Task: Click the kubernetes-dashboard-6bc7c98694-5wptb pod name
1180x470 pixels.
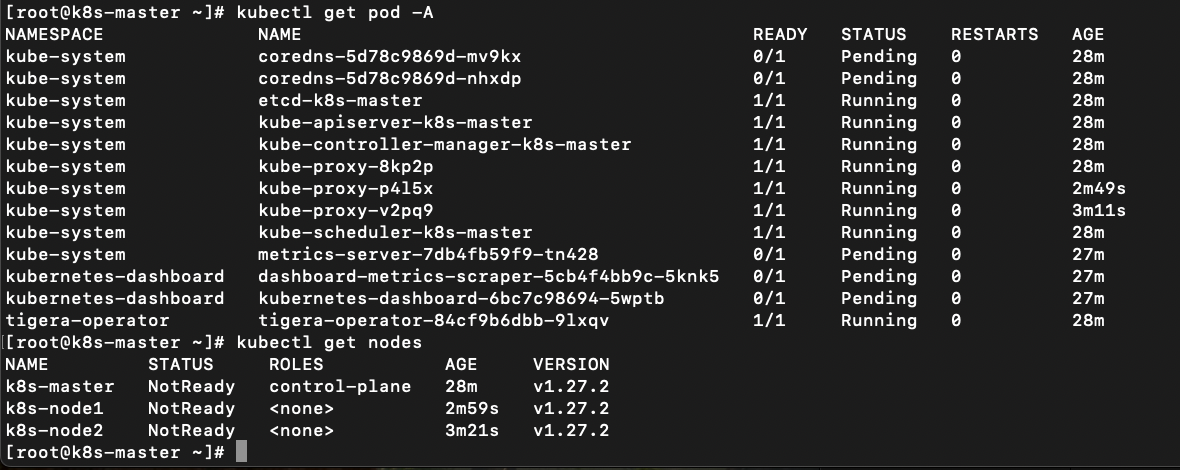Action: [x=461, y=298]
